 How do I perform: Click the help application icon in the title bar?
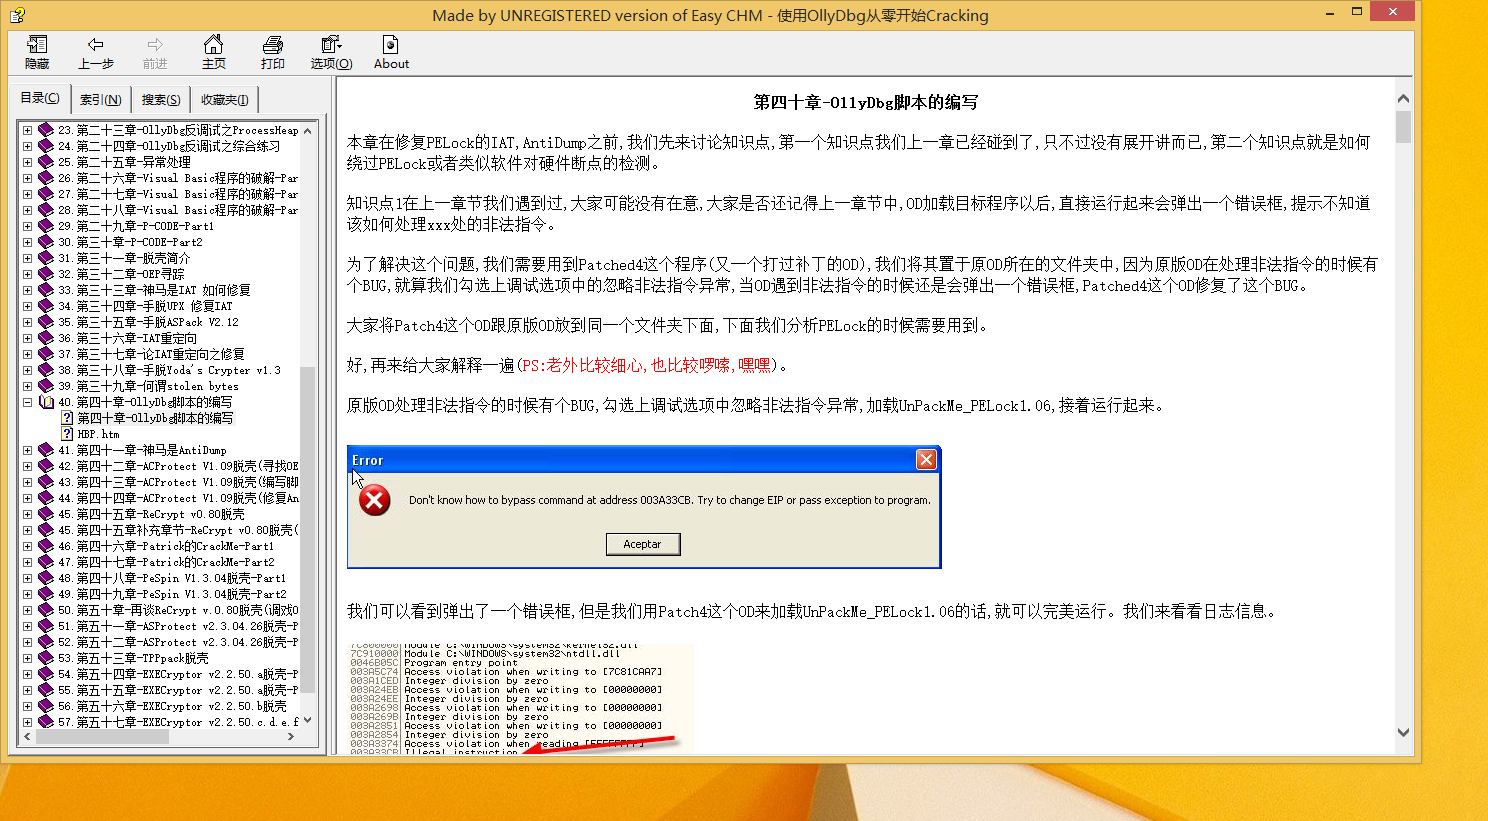point(17,15)
